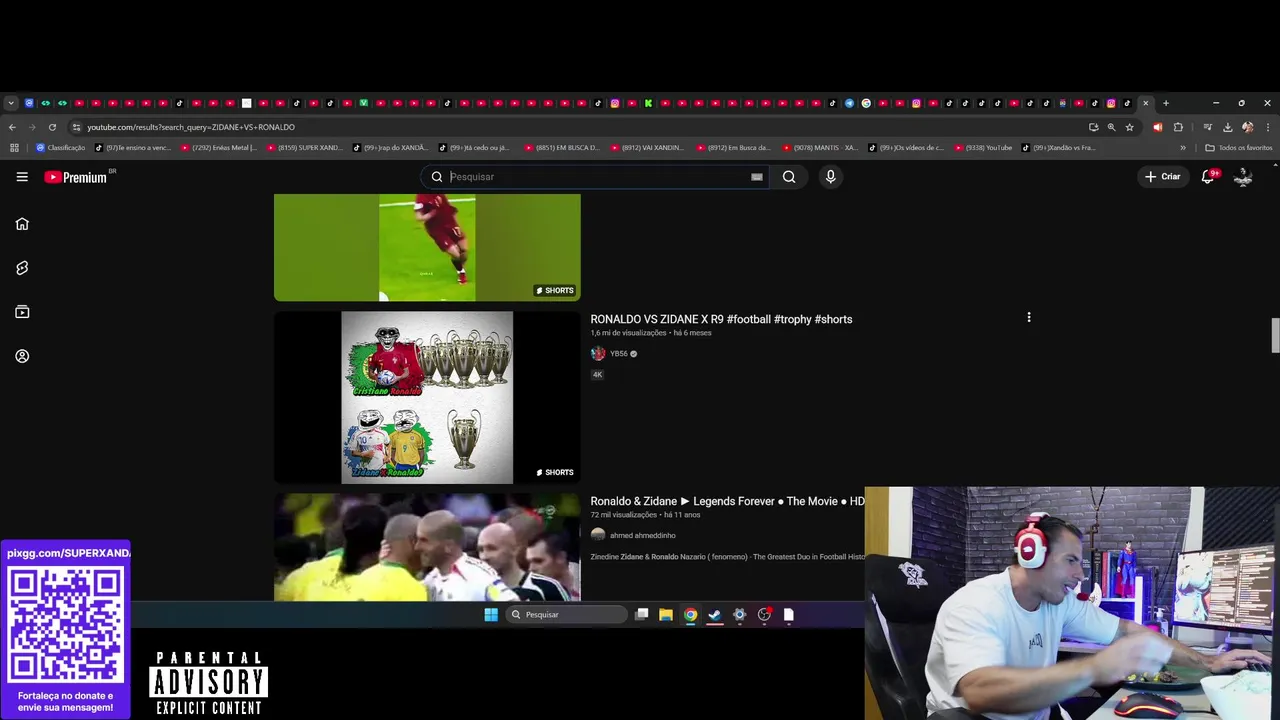
Task: Open a new browser tab
Action: (x=1165, y=103)
